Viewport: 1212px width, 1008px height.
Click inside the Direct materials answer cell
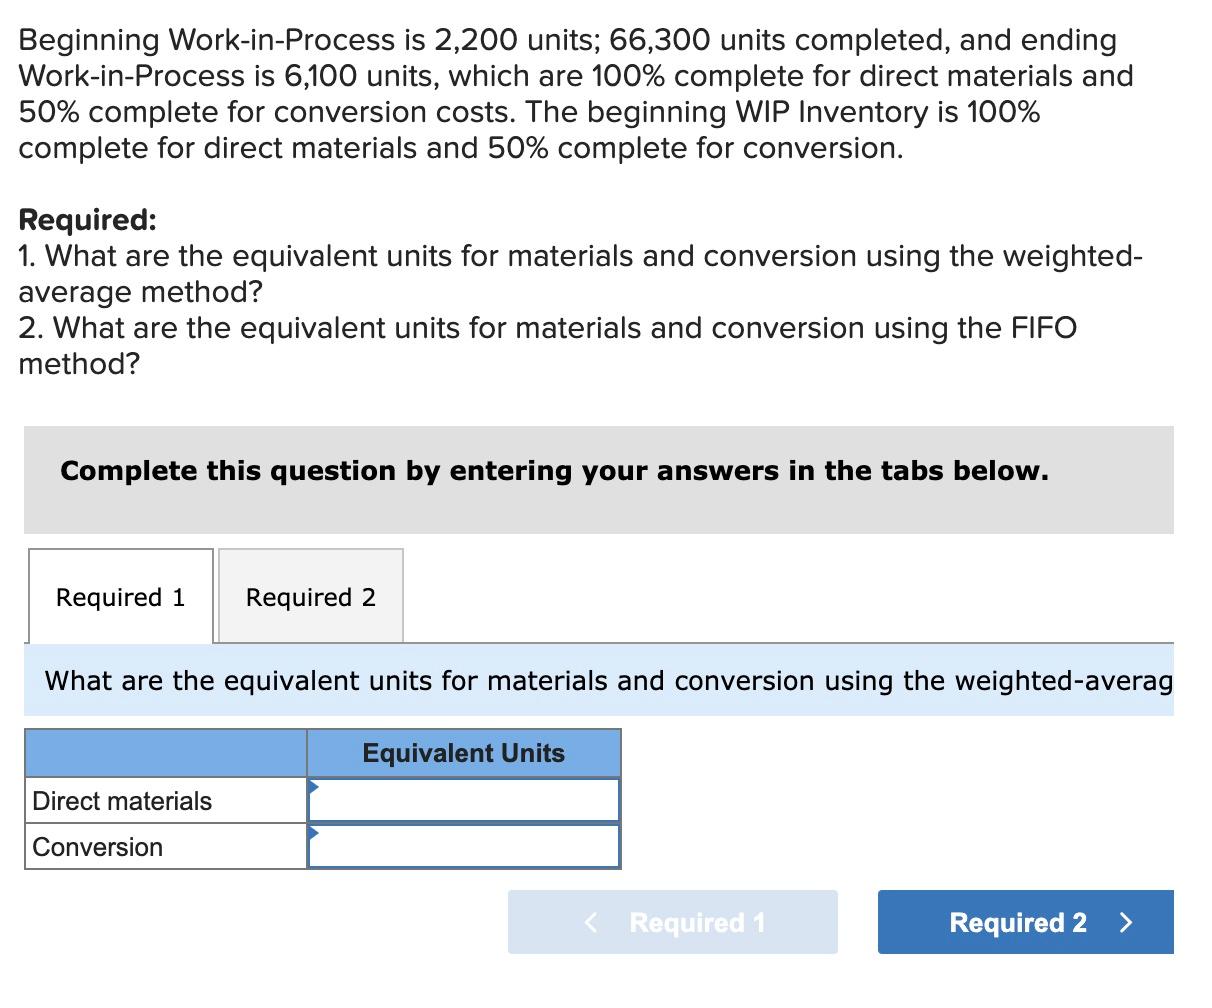click(463, 798)
